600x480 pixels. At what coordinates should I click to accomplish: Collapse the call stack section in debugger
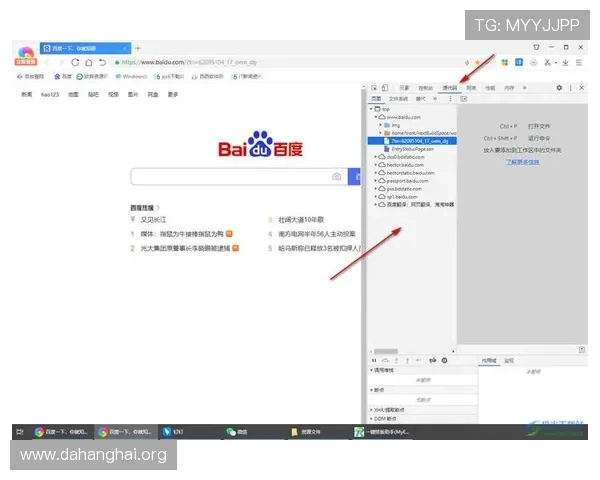pyautogui.click(x=372, y=370)
